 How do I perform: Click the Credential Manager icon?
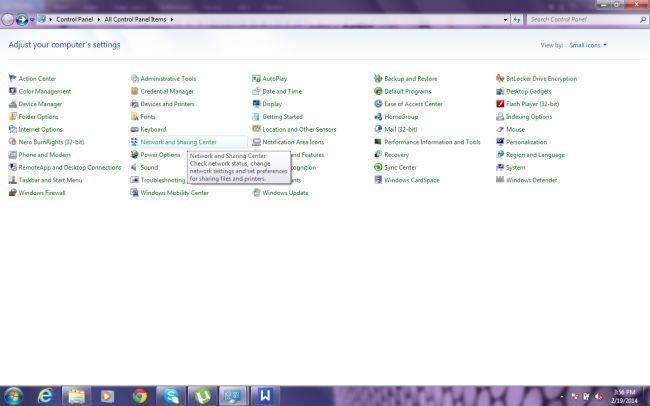click(x=134, y=91)
